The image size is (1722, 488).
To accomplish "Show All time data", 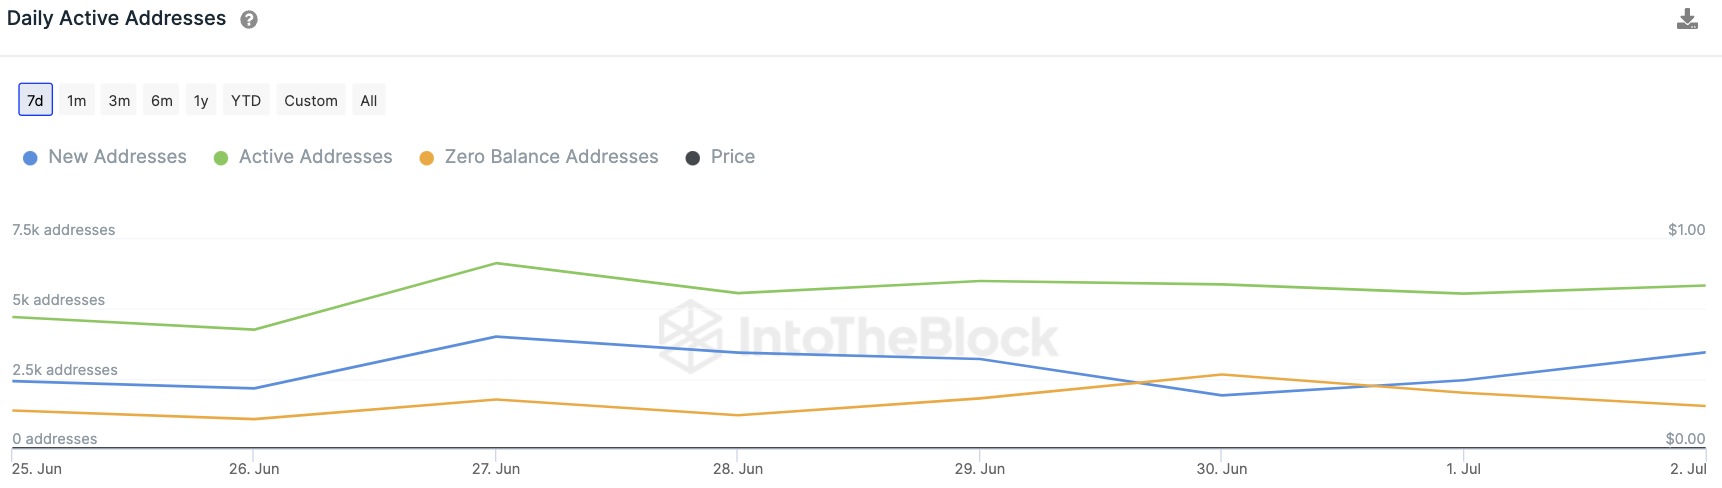I will click(369, 100).
